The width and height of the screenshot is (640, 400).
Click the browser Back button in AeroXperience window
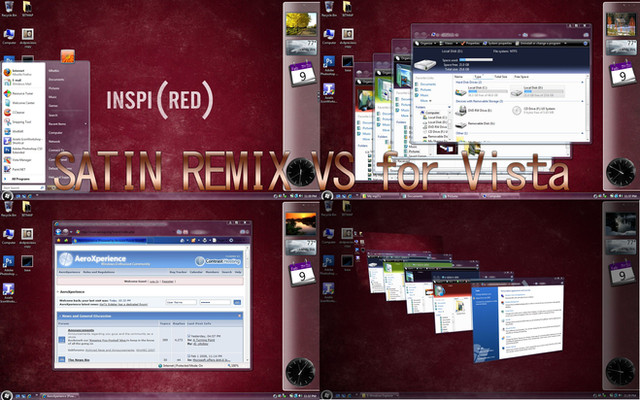(x=58, y=231)
